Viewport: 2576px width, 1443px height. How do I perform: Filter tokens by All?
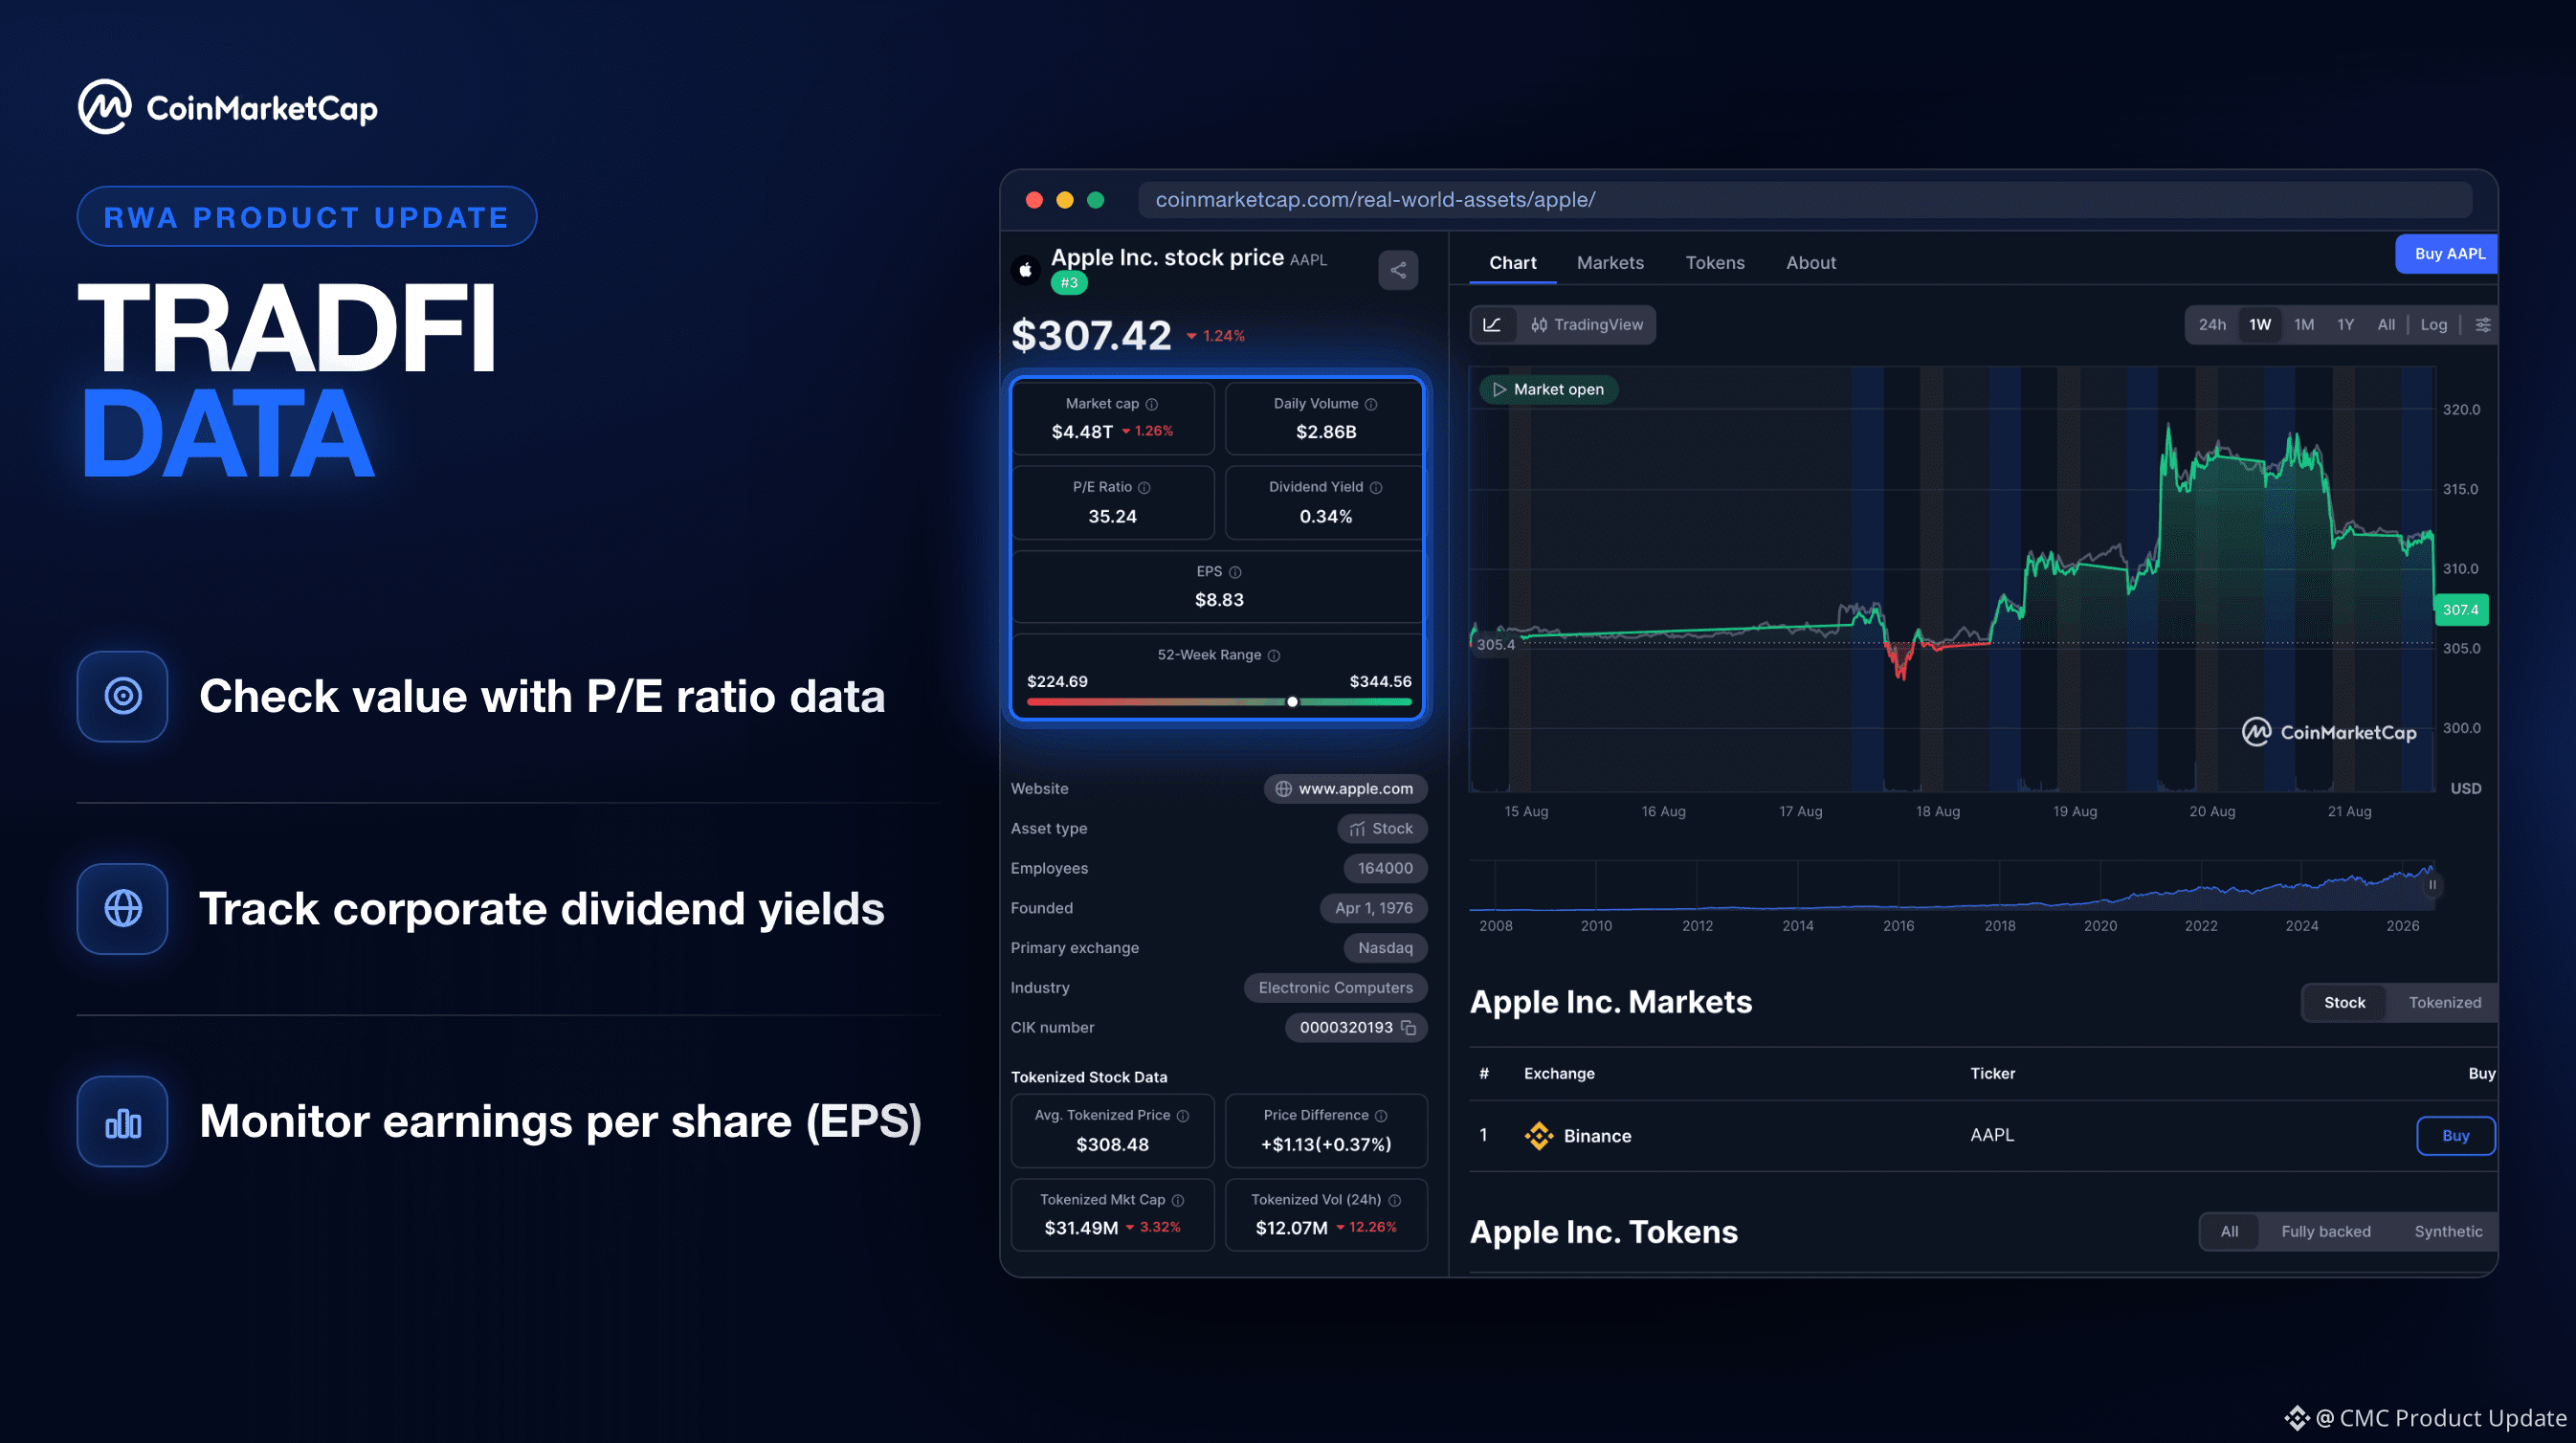(2229, 1232)
